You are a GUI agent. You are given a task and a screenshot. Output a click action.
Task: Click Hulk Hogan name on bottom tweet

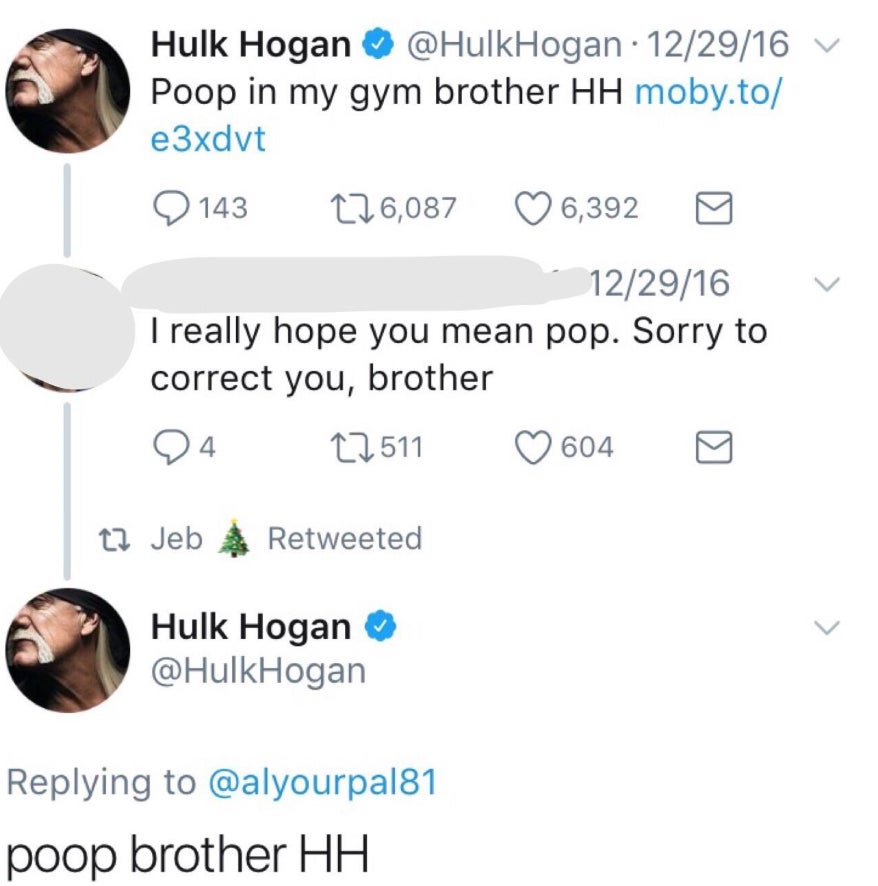[x=250, y=627]
